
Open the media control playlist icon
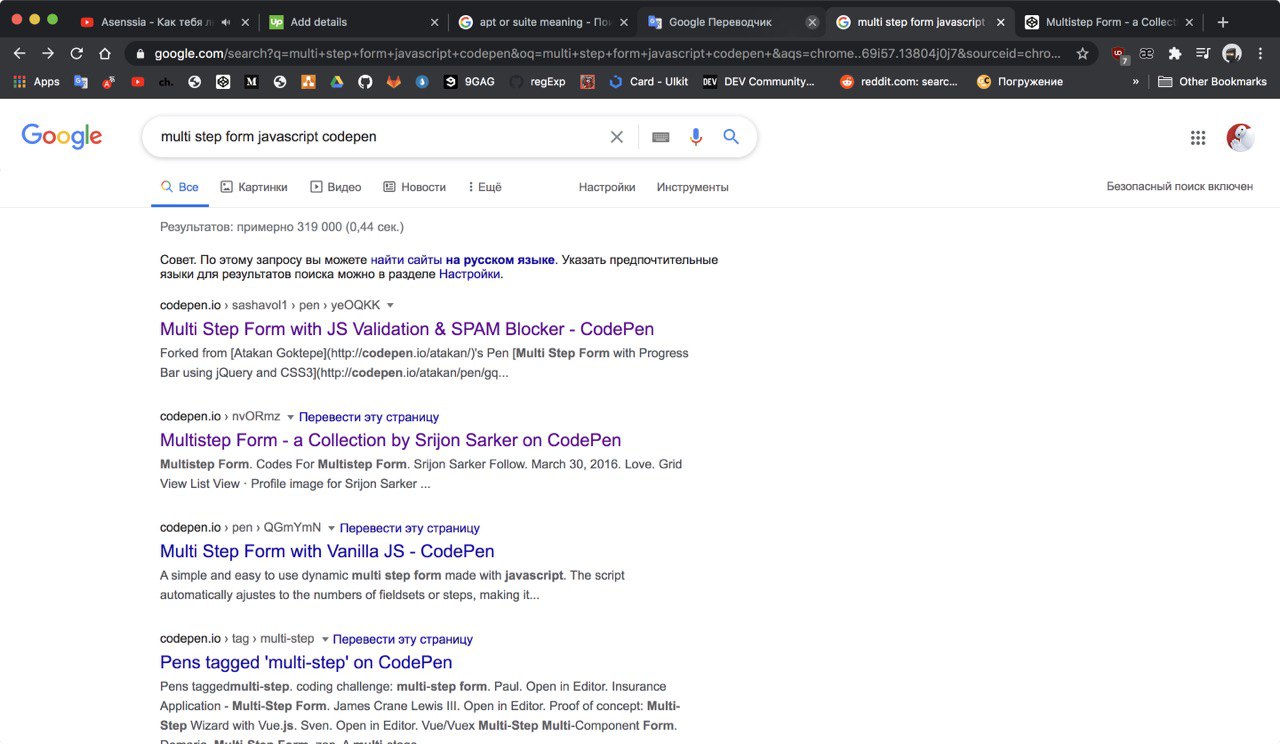[x=1203, y=53]
